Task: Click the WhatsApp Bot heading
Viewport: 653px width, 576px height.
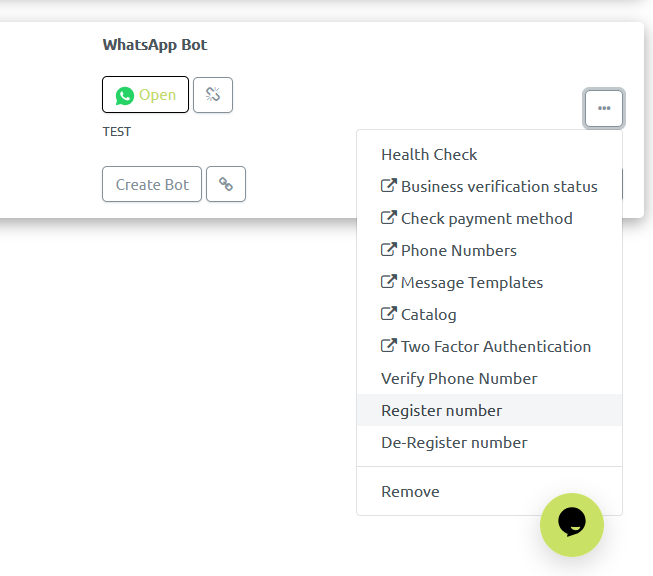Action: point(155,45)
